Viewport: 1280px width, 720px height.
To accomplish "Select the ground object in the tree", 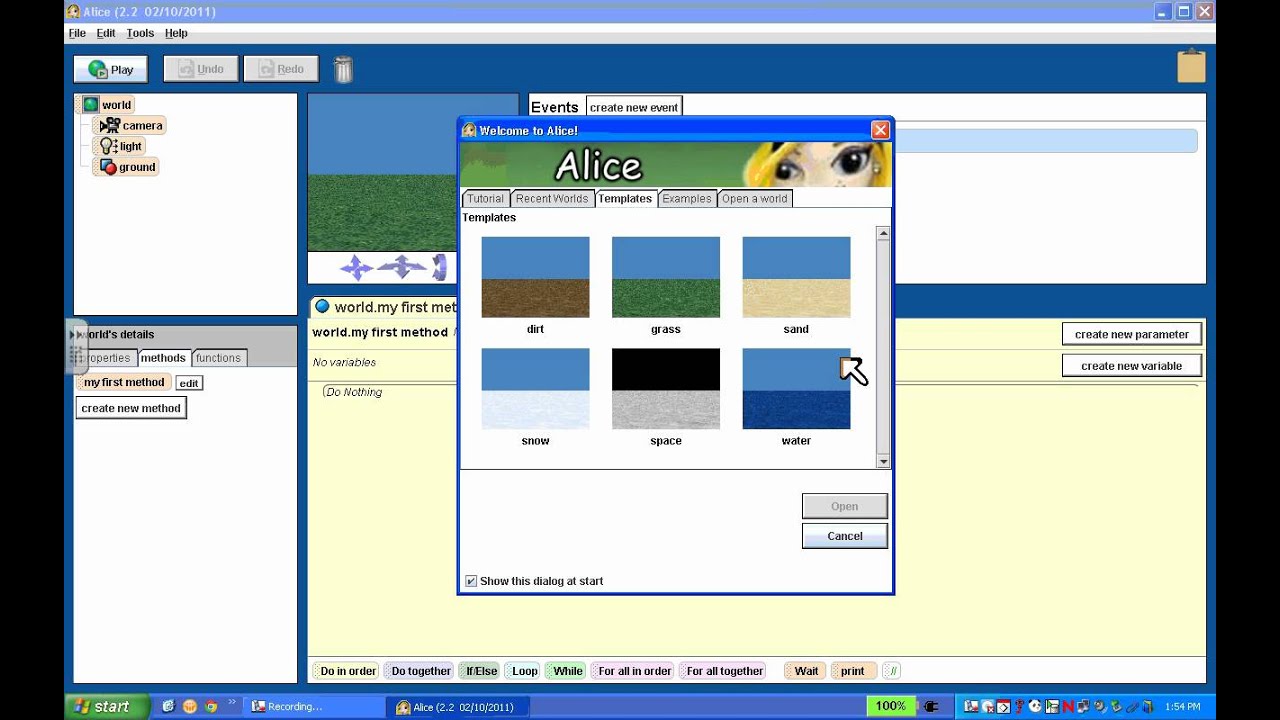I will coord(127,167).
